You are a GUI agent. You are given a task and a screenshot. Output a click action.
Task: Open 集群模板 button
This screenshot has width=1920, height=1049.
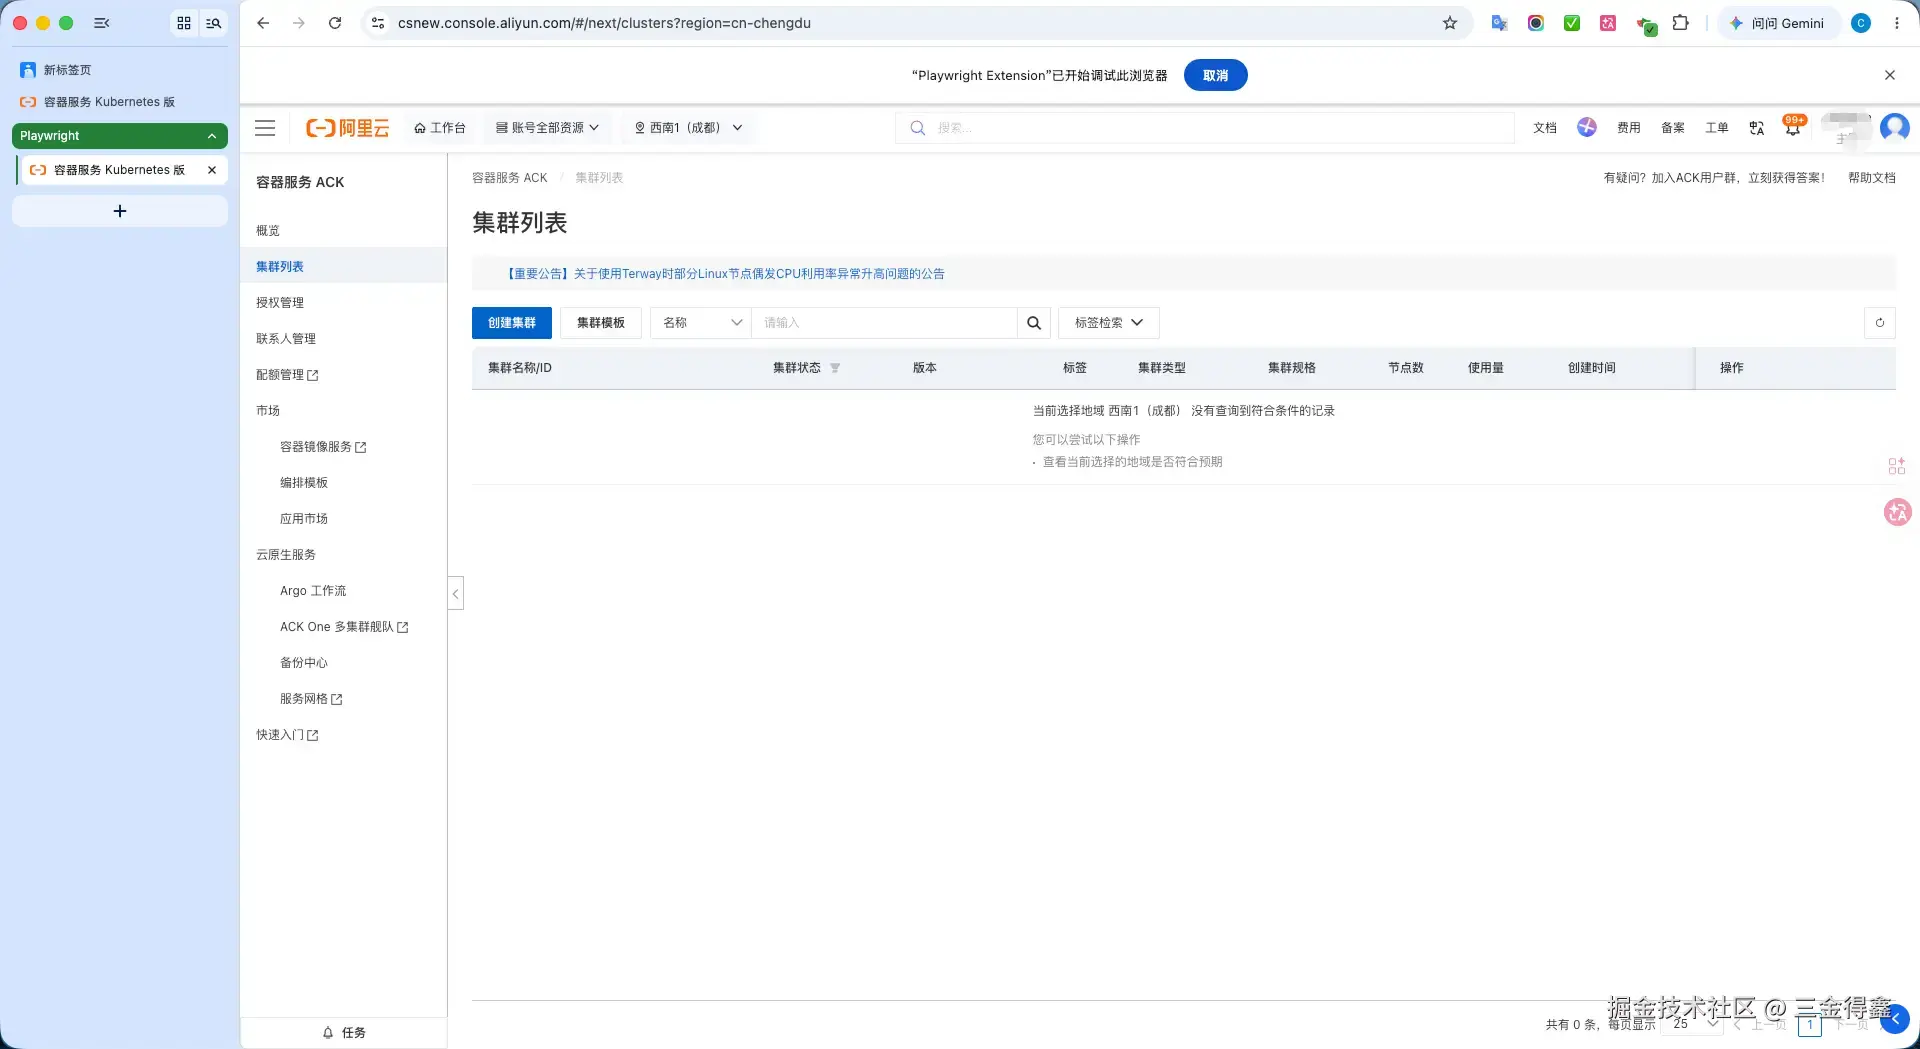pyautogui.click(x=601, y=323)
